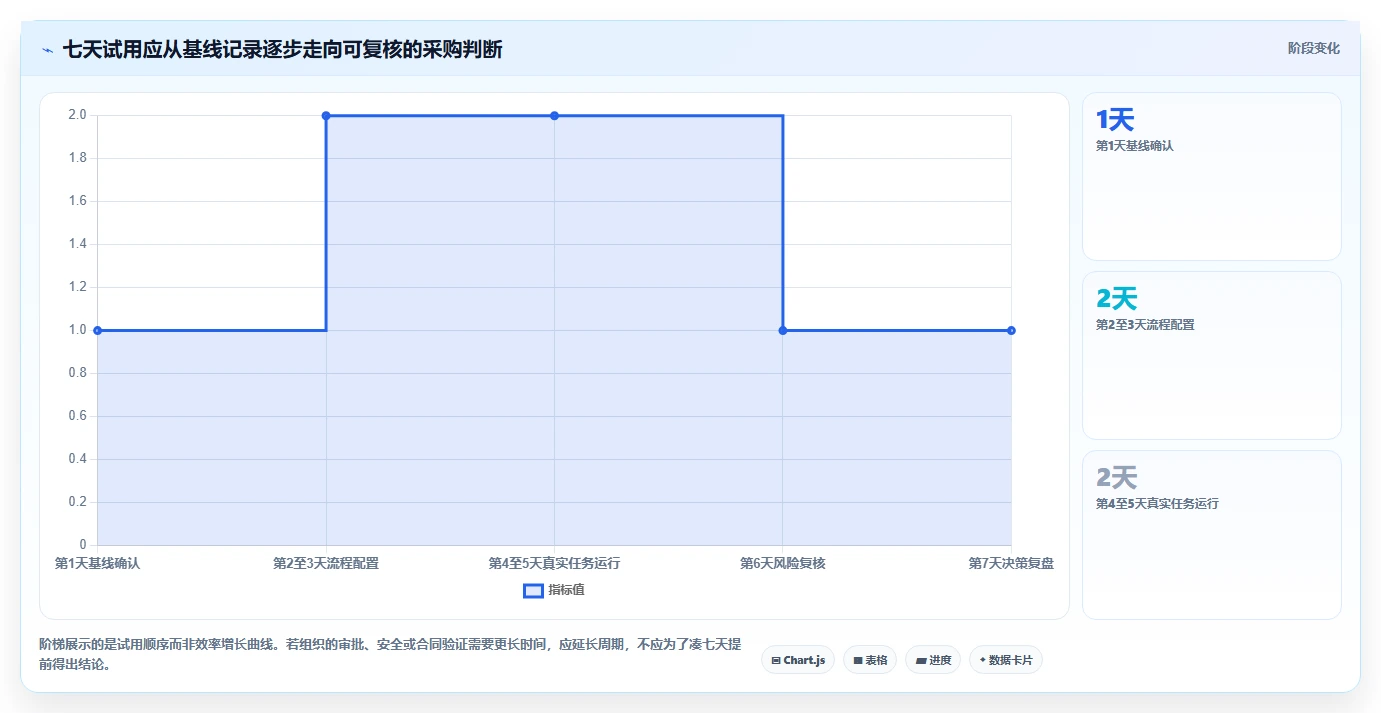This screenshot has width=1381, height=713.
Task: Click data point above 第2至3天流程配置
Action: [x=326, y=115]
